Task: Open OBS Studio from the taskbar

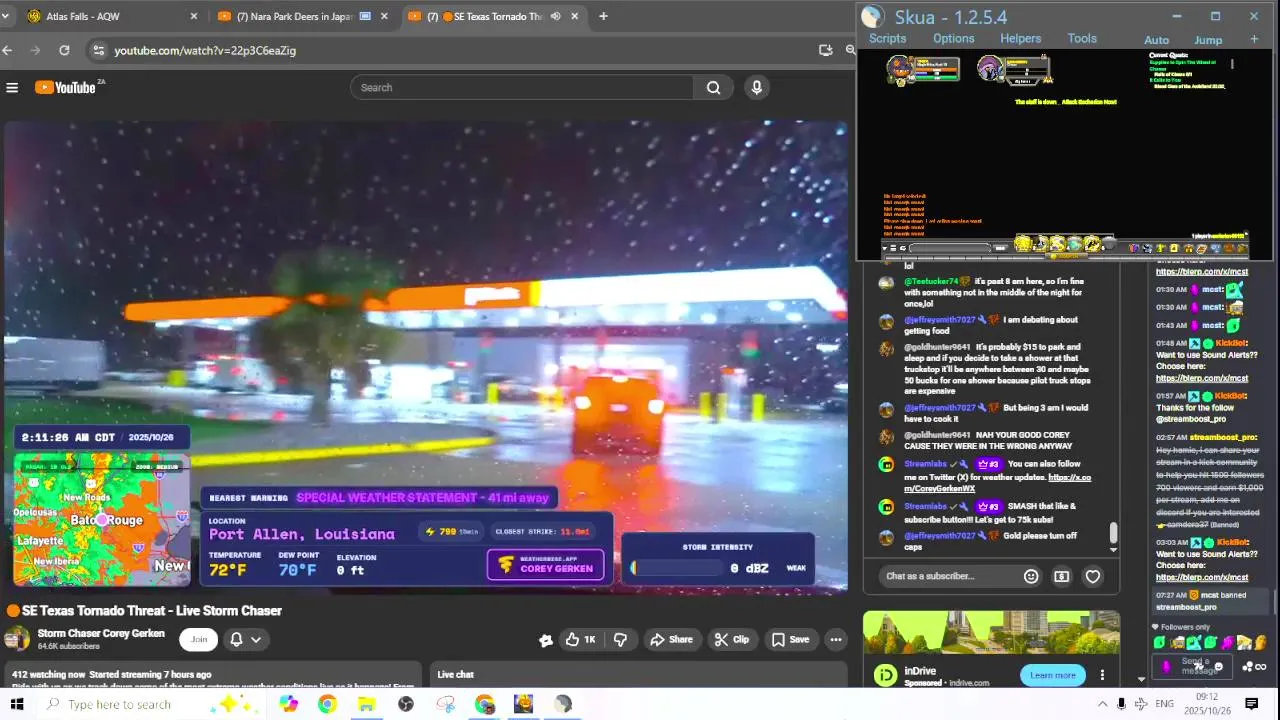Action: click(406, 704)
